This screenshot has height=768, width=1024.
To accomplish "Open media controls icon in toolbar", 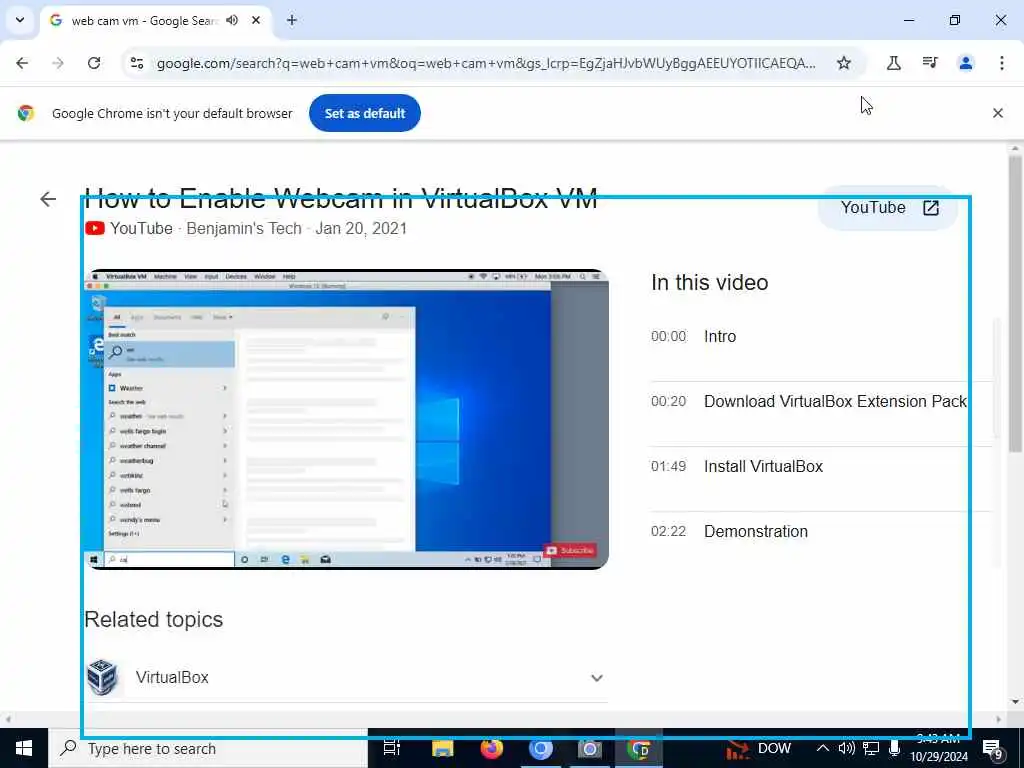I will pyautogui.click(x=930, y=63).
